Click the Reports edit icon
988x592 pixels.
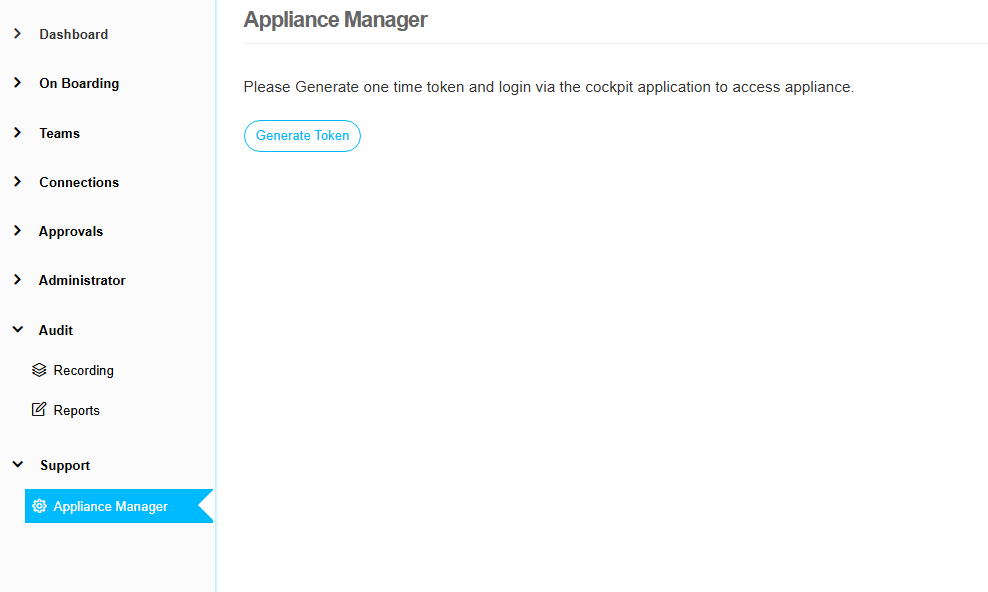tap(39, 409)
